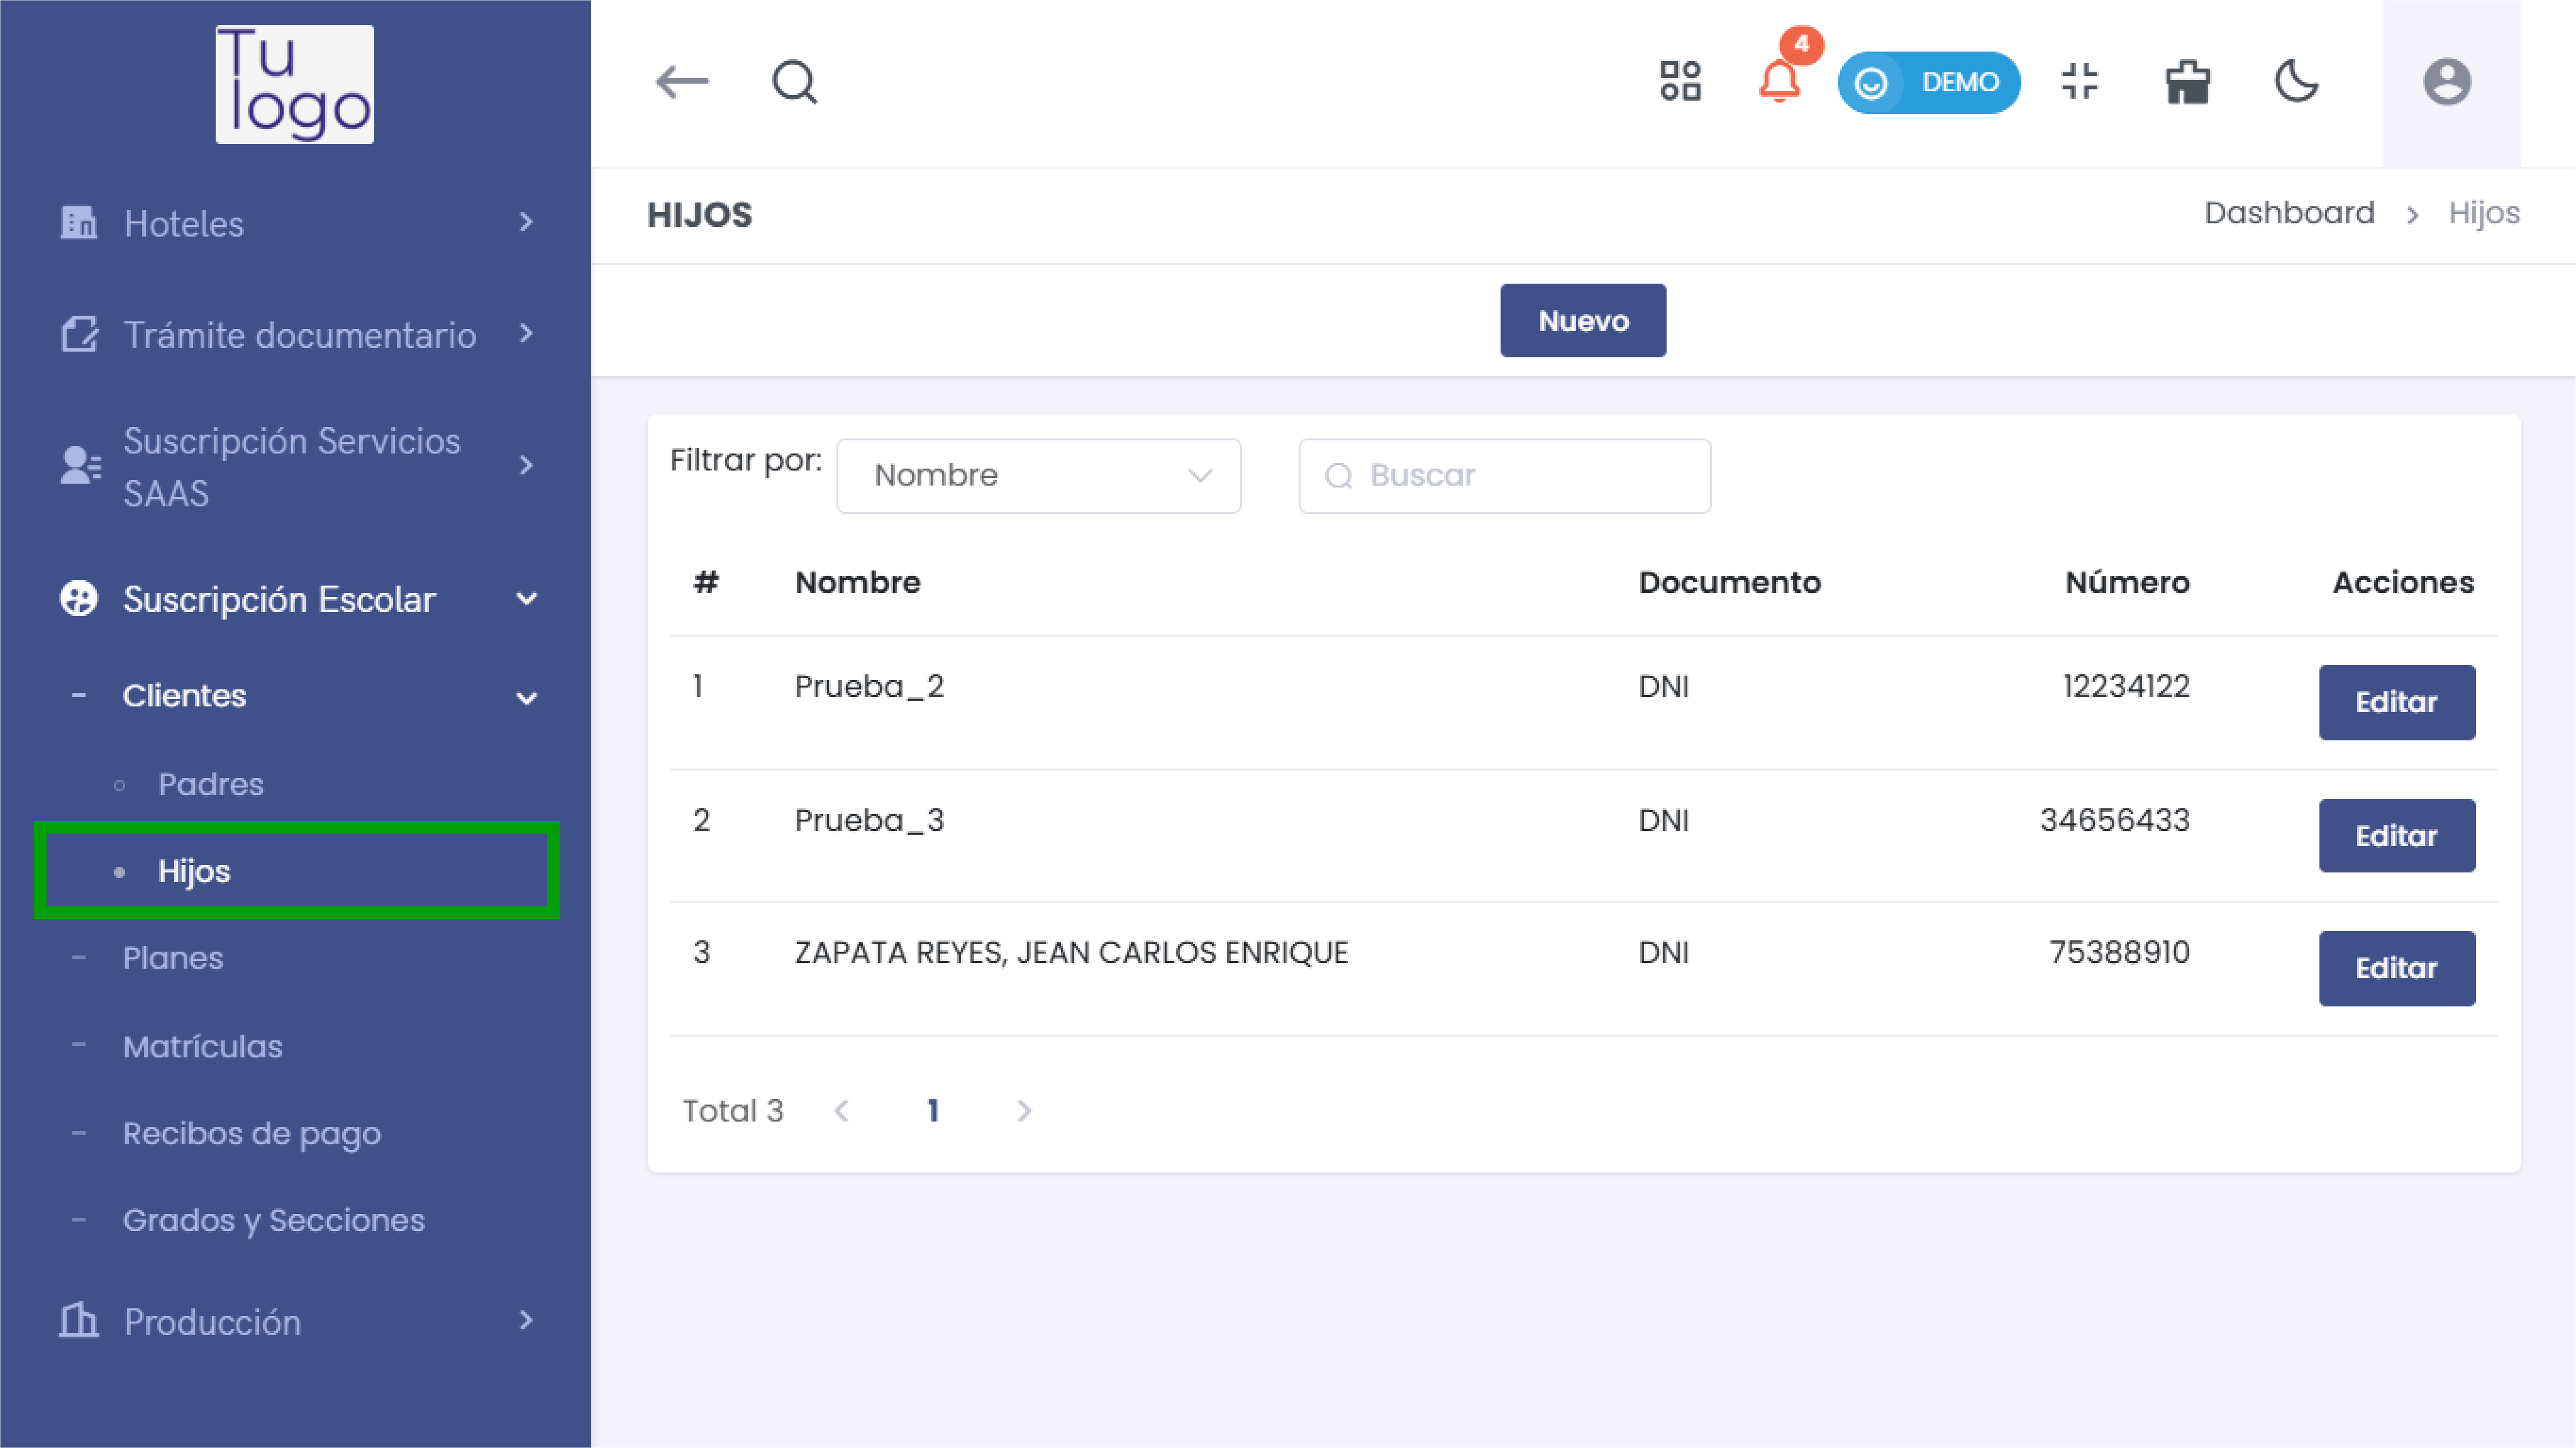Viewport: 2576px width, 1448px height.
Task: Click the toolbox icon in header
Action: 2187,82
